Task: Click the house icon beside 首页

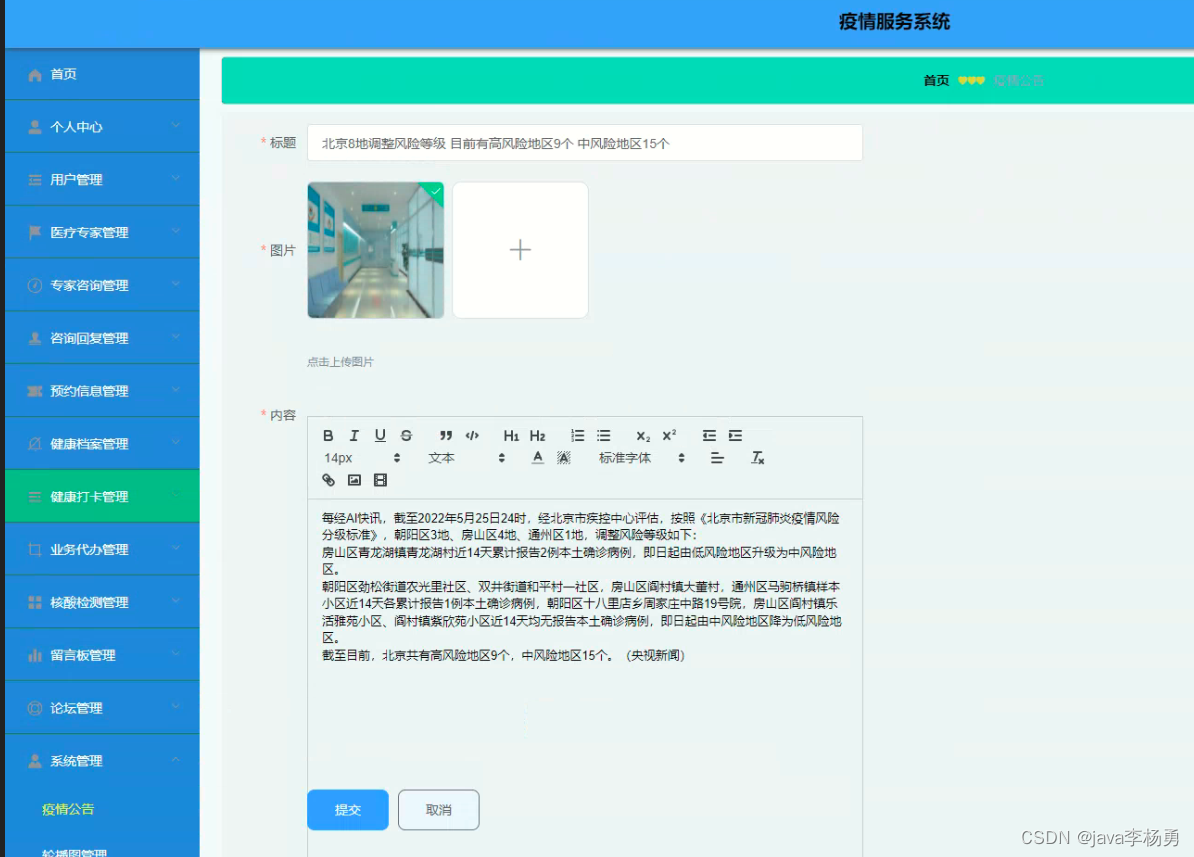Action: (34, 75)
